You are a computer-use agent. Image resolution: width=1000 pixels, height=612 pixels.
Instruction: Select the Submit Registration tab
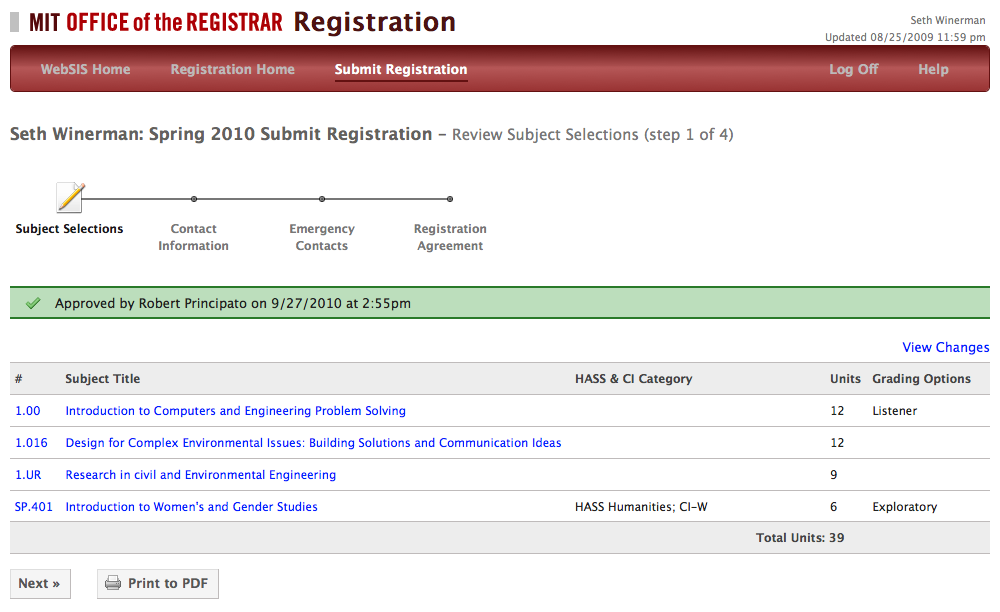pos(401,69)
